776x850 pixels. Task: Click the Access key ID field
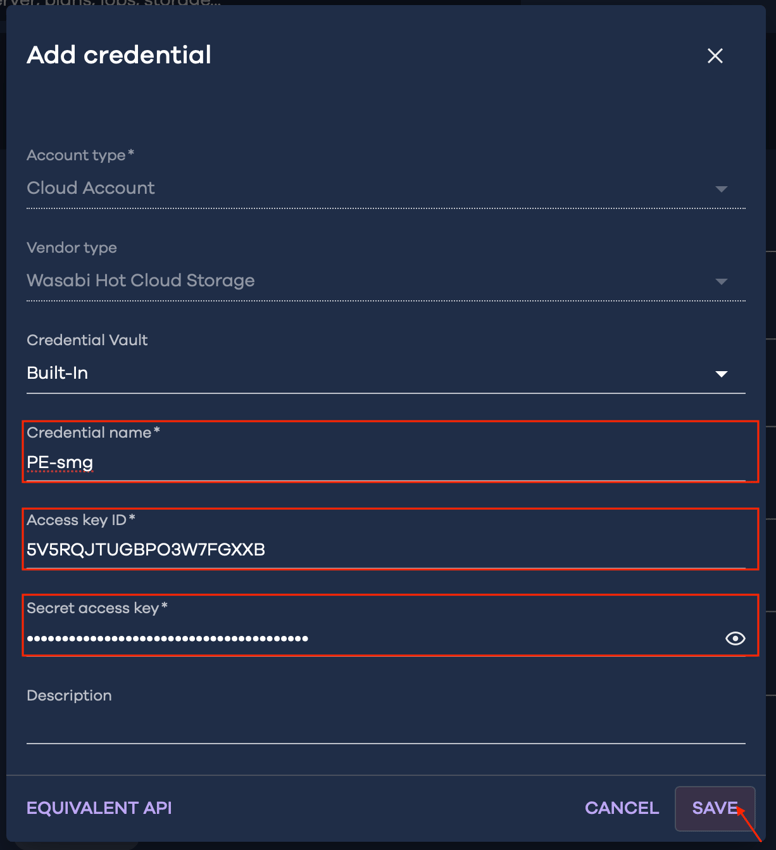[x=300, y=549]
